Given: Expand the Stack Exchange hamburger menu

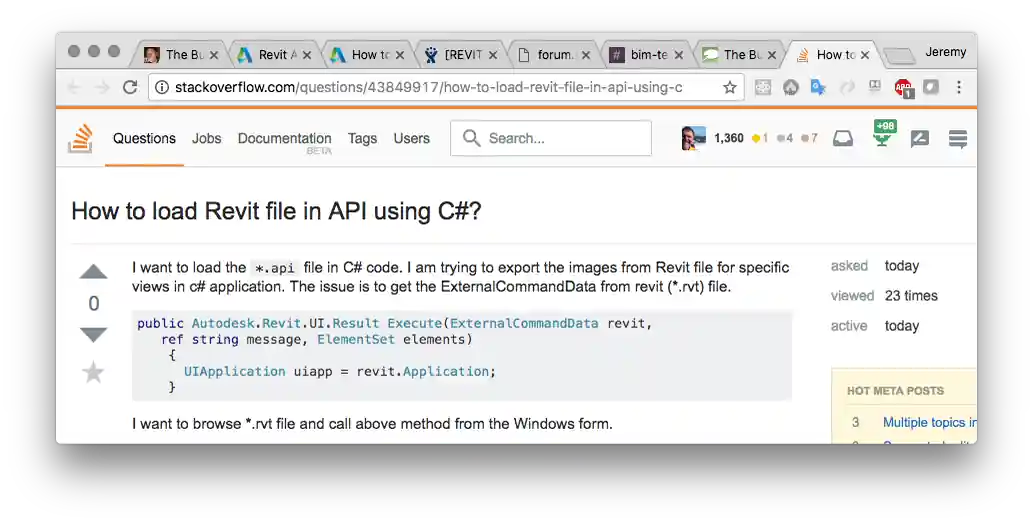Looking at the screenshot, I should (x=957, y=139).
